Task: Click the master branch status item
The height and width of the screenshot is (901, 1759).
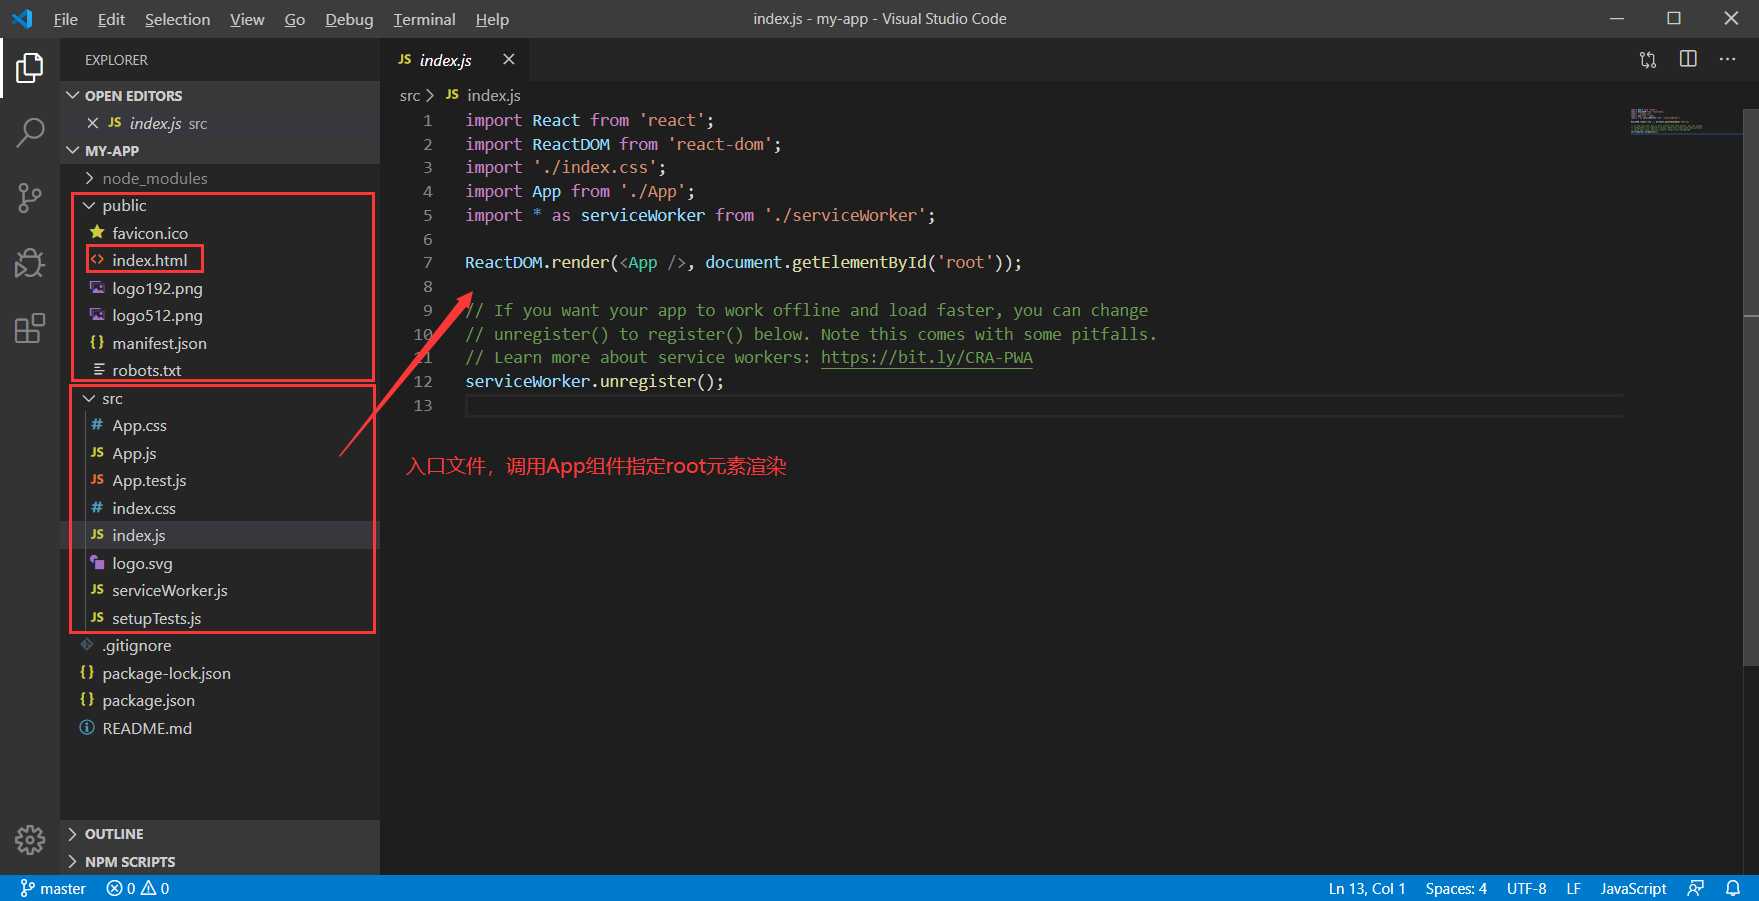Action: pos(53,888)
